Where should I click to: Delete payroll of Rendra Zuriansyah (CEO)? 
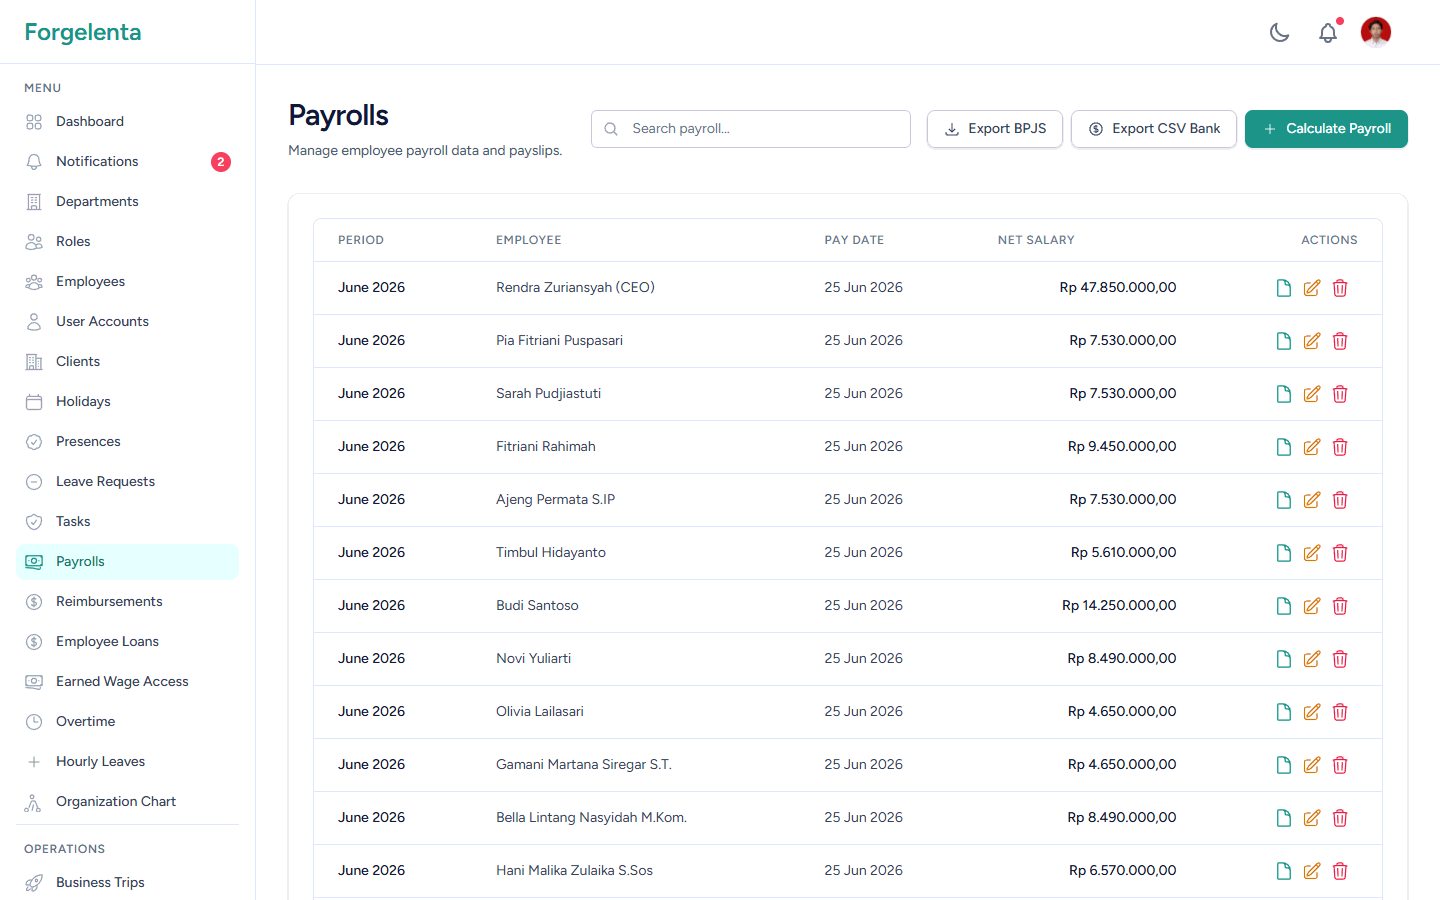(1340, 288)
